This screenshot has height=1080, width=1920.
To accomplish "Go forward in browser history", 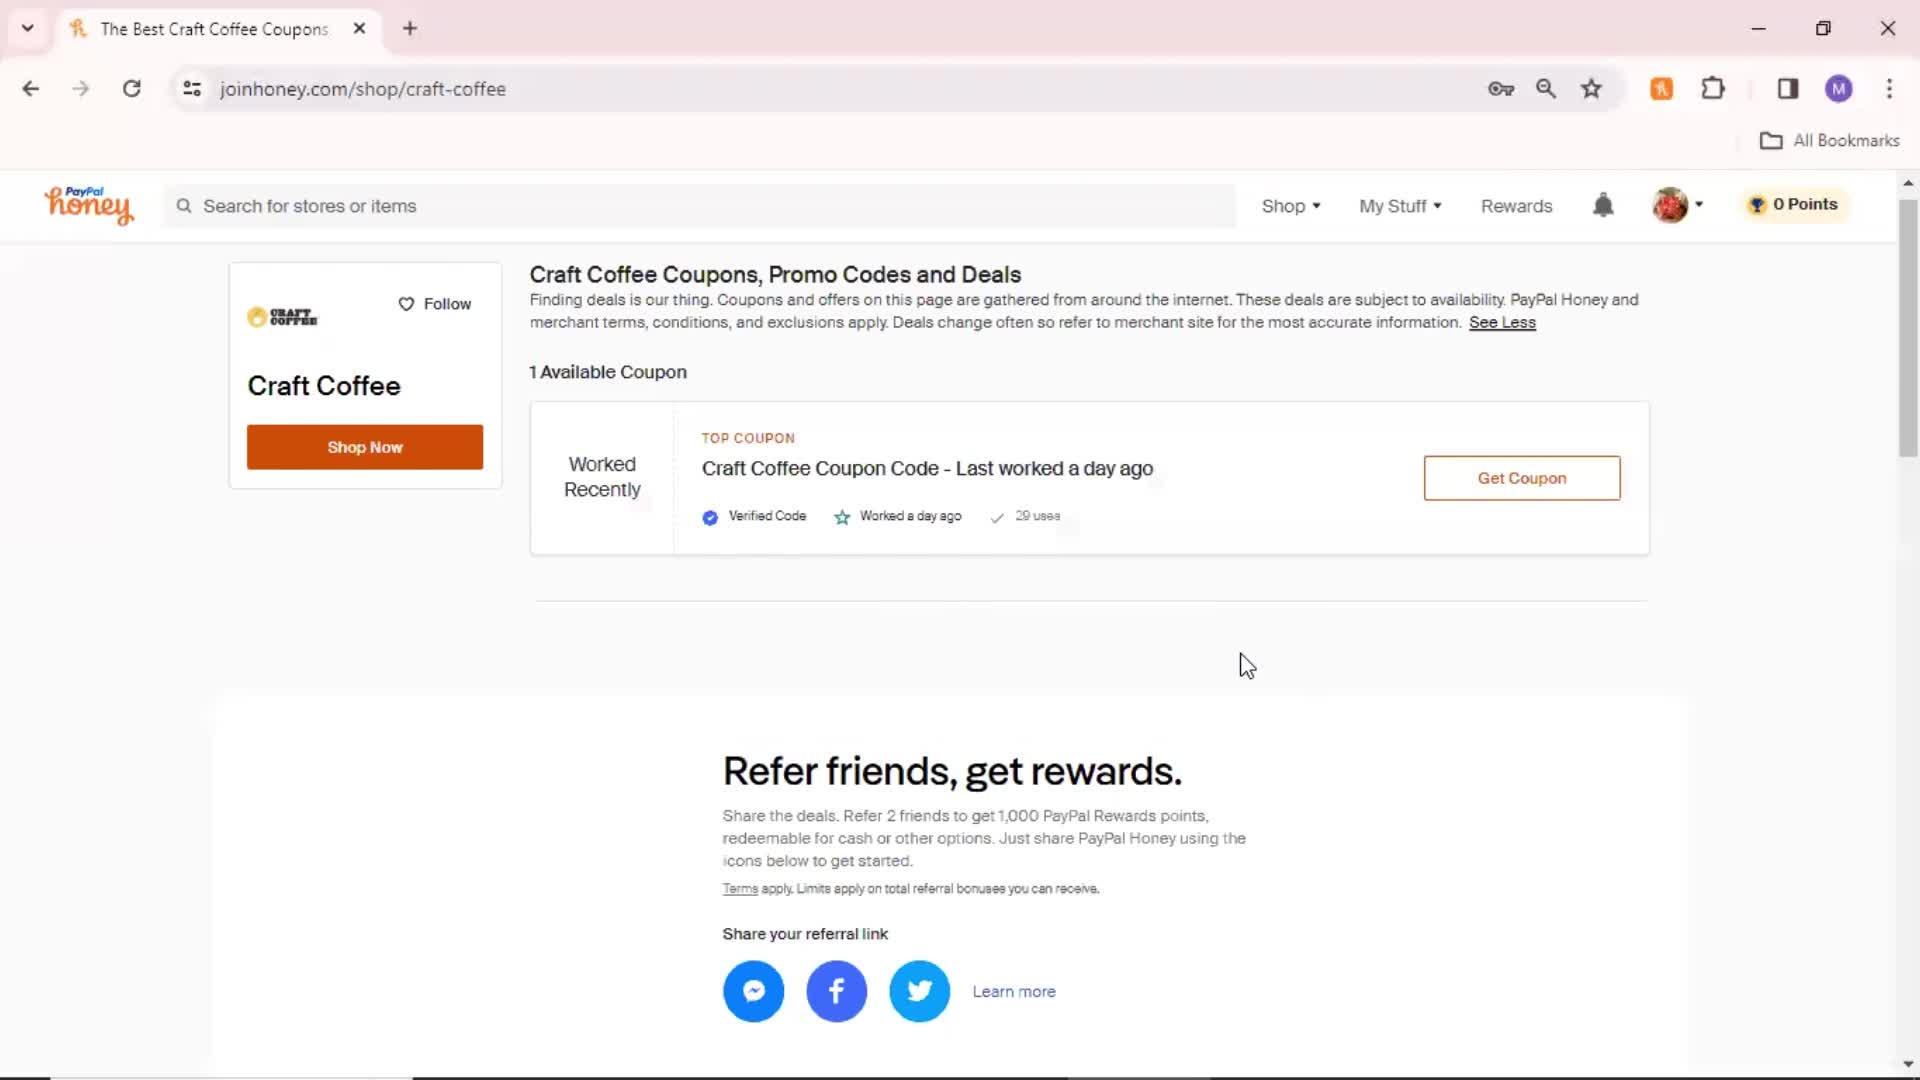I will coord(81,89).
